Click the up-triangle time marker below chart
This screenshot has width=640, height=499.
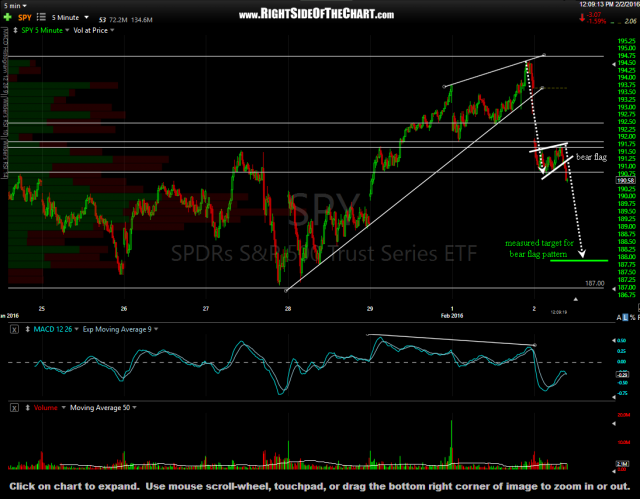pyautogui.click(x=576, y=299)
